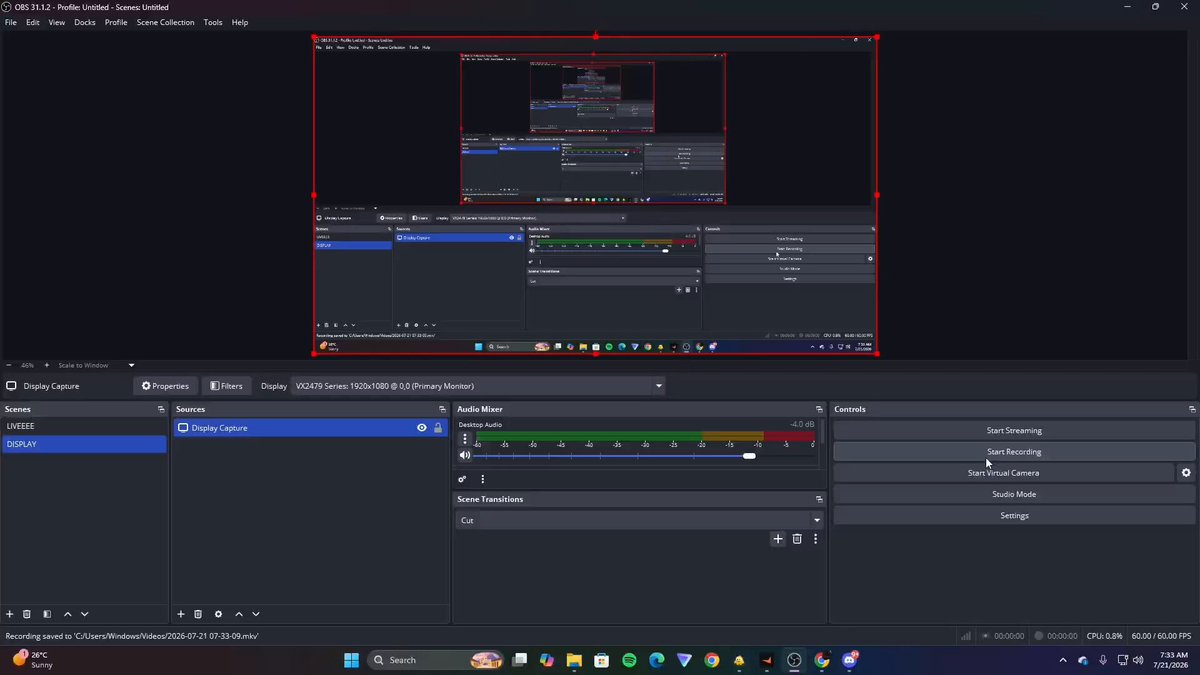The height and width of the screenshot is (675, 1200).
Task: Move the selected scene down
Action: (85, 614)
